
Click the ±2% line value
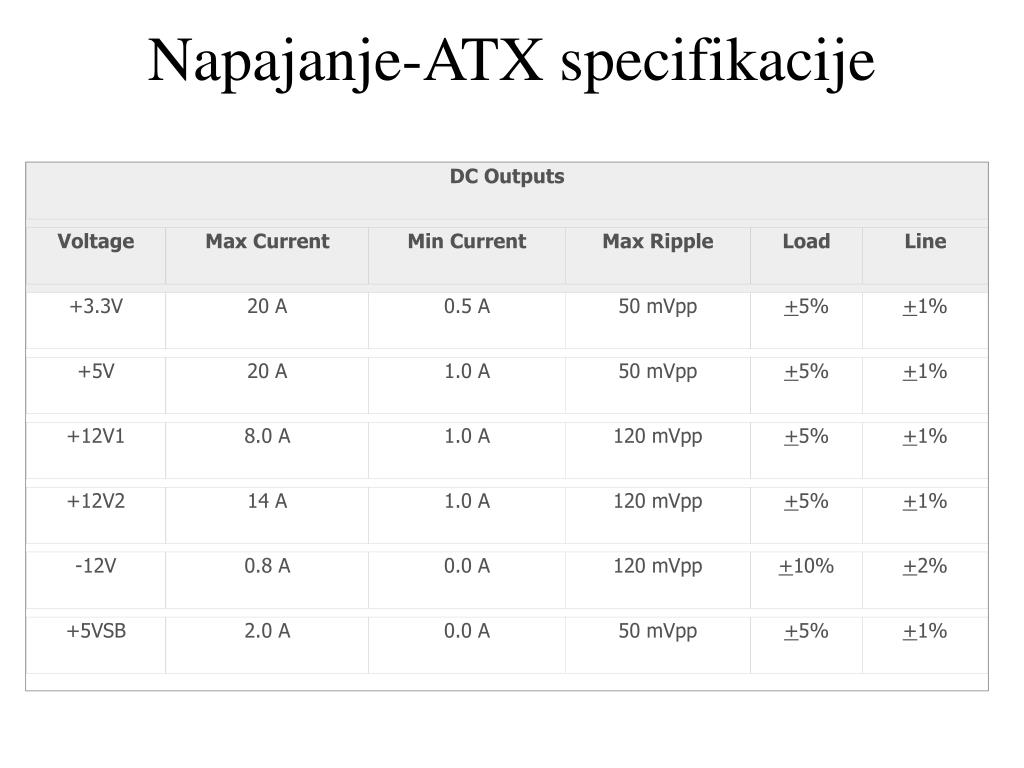point(925,566)
